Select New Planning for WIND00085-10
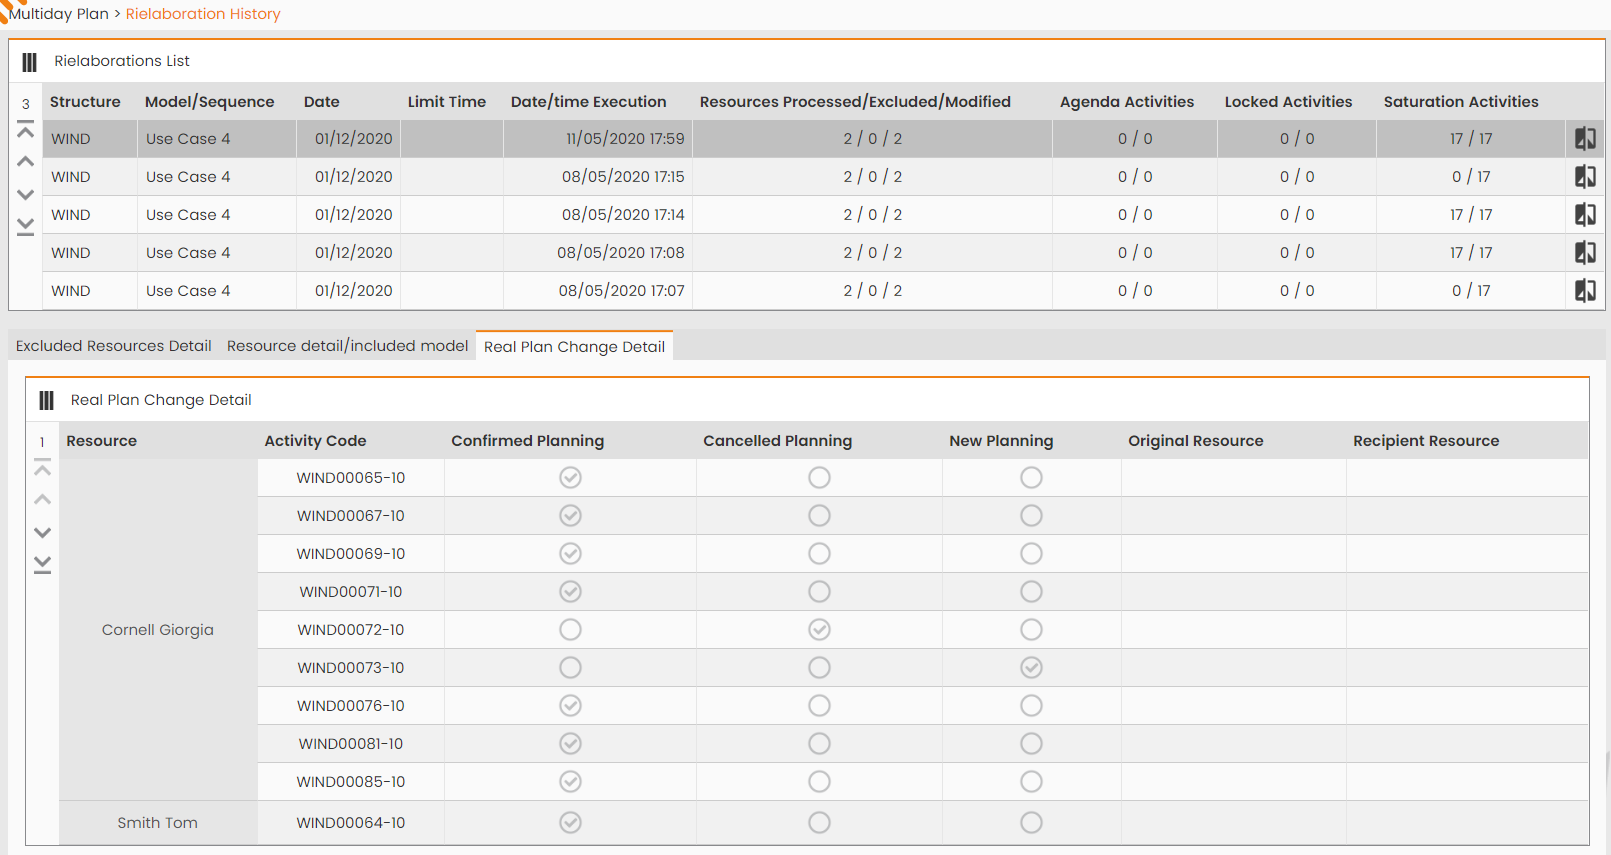 point(1031,782)
